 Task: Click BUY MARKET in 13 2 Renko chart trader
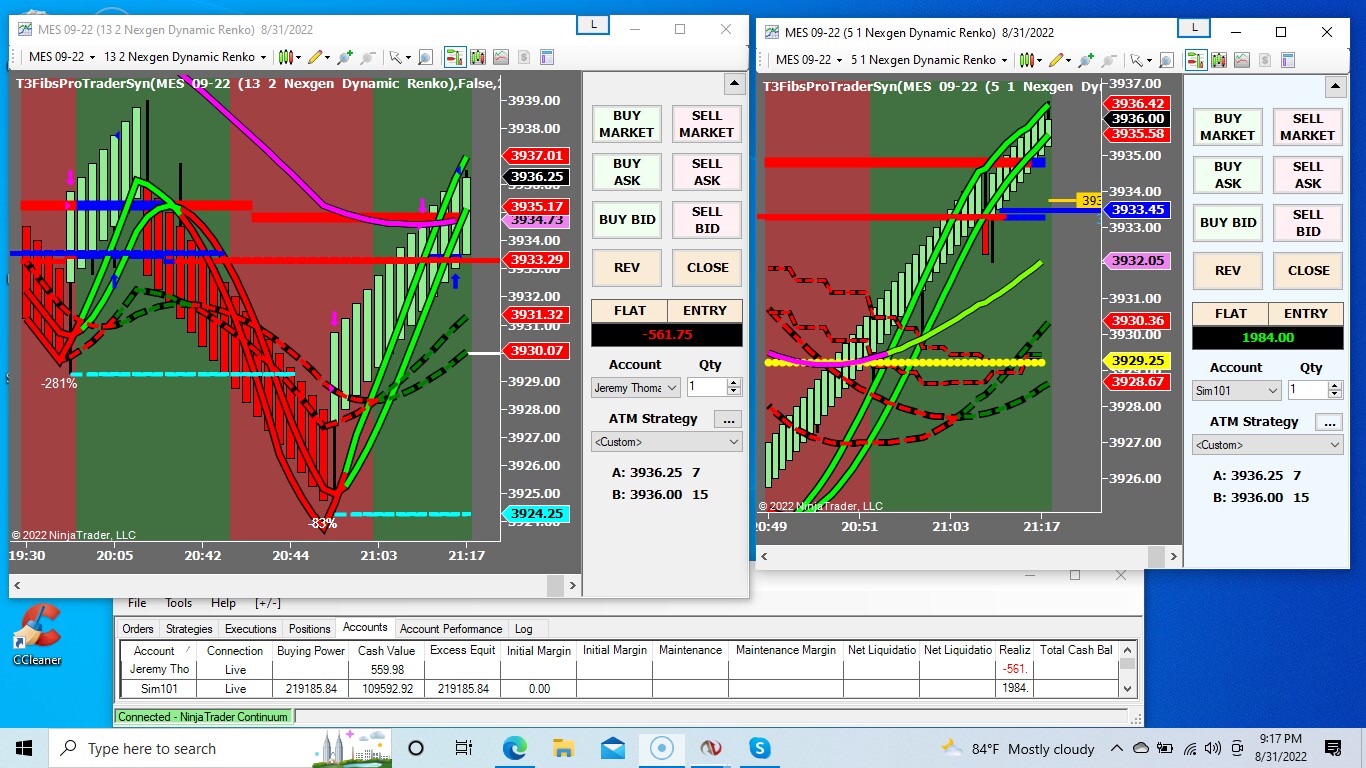627,124
